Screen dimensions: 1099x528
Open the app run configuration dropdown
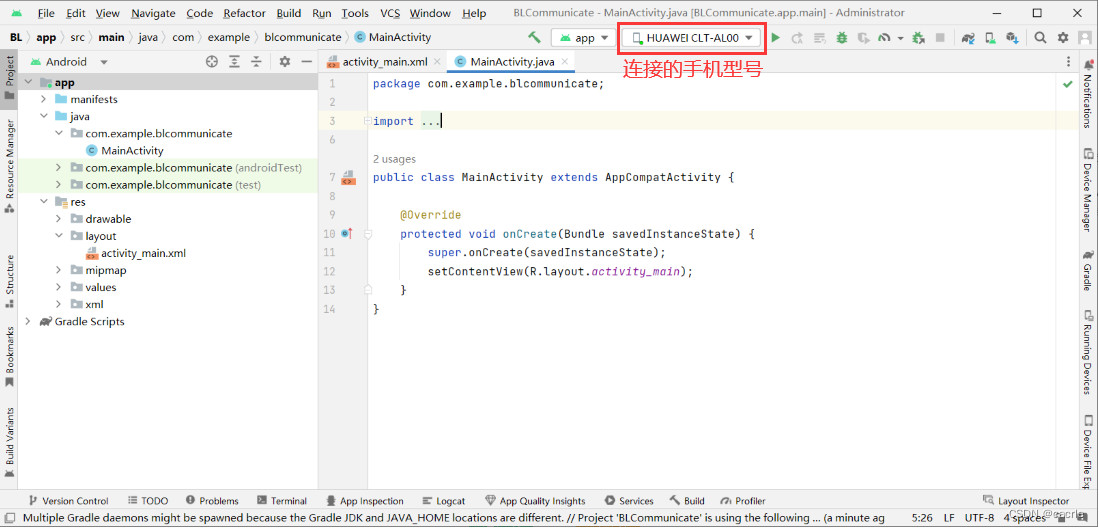click(584, 38)
